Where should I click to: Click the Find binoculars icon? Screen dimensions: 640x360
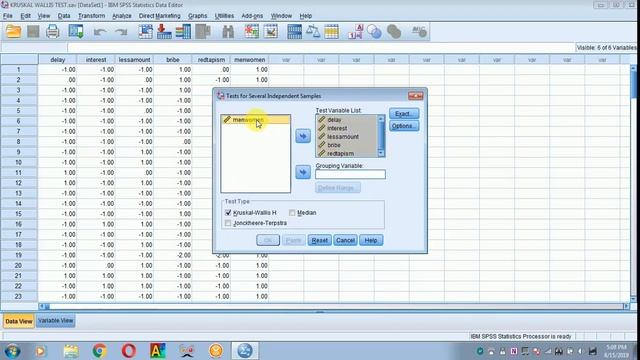(228, 31)
